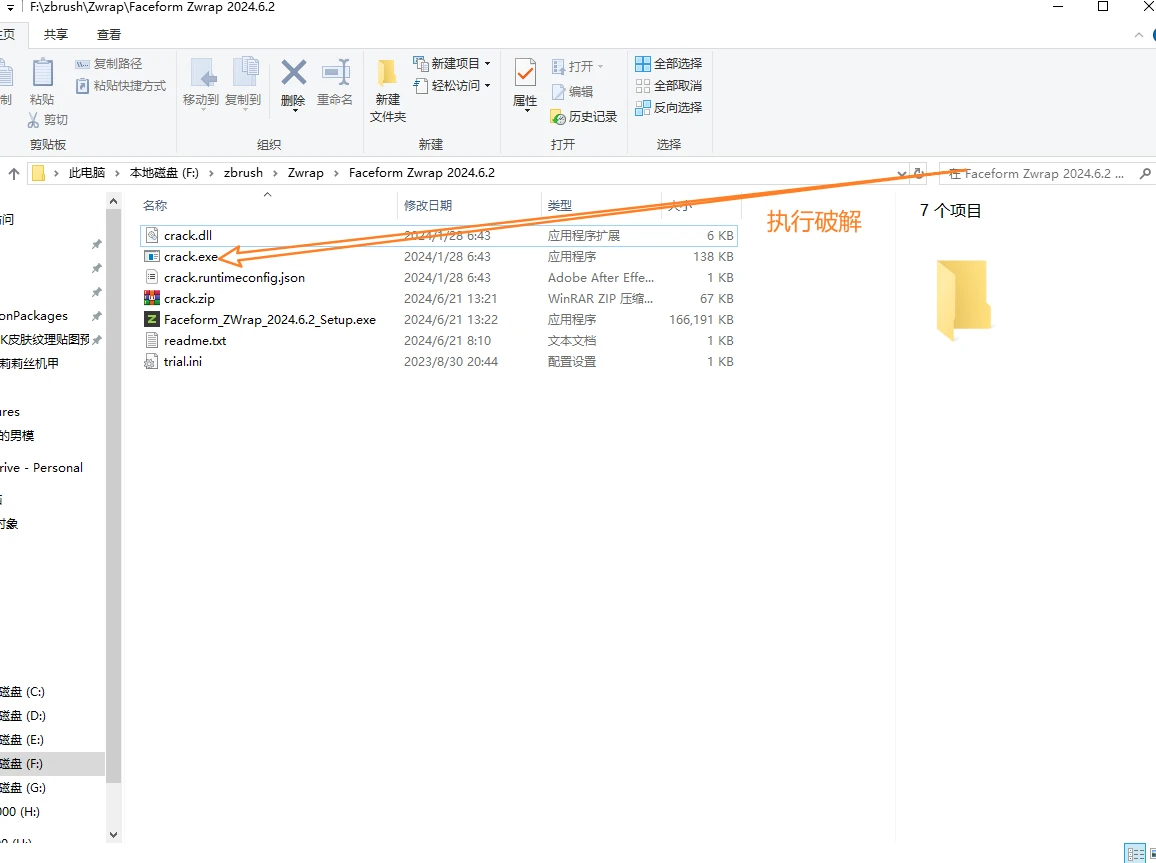Switch to the View ribbon tab

[108, 35]
